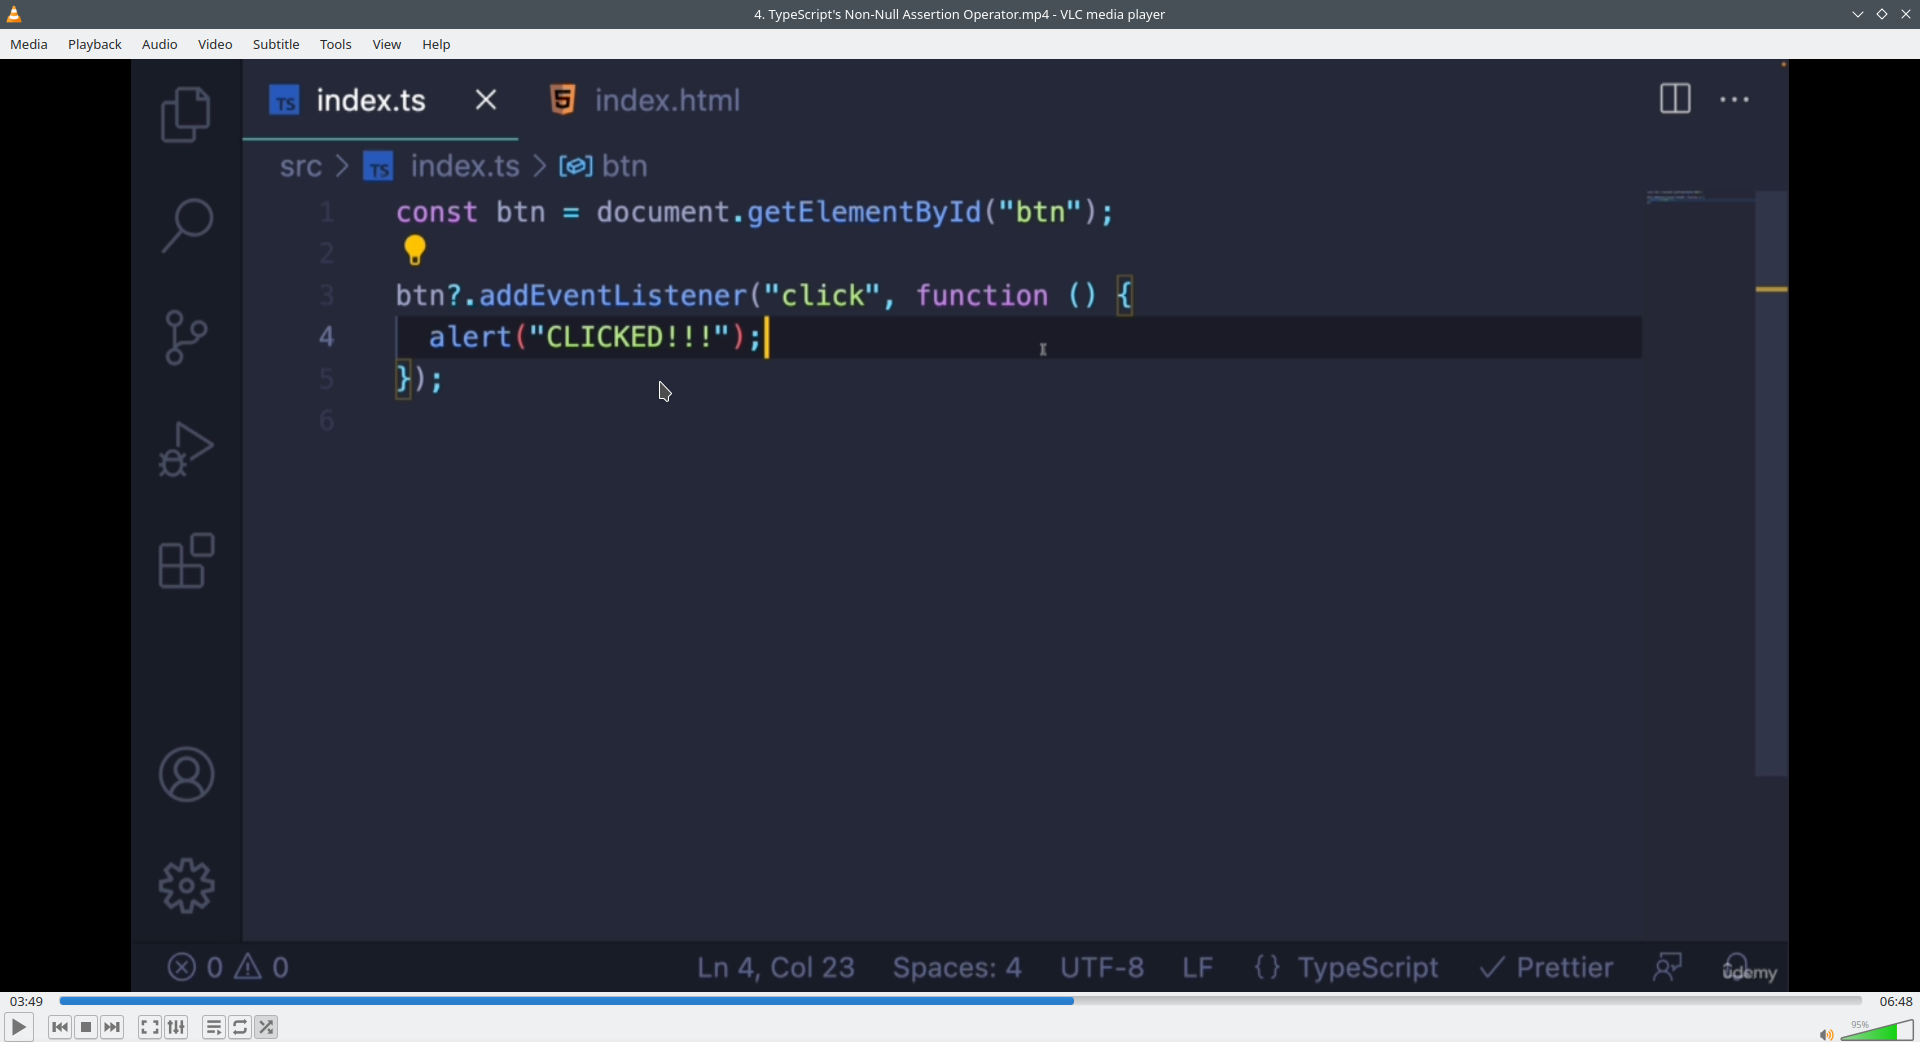Click LF line ending status entry

[x=1198, y=968]
